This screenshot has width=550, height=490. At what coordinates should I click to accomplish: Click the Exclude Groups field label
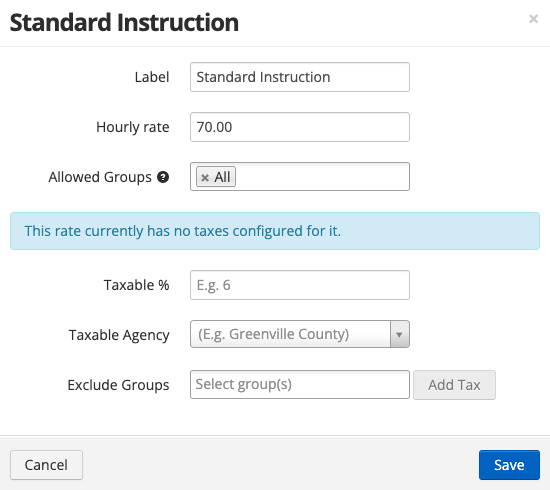tap(118, 385)
